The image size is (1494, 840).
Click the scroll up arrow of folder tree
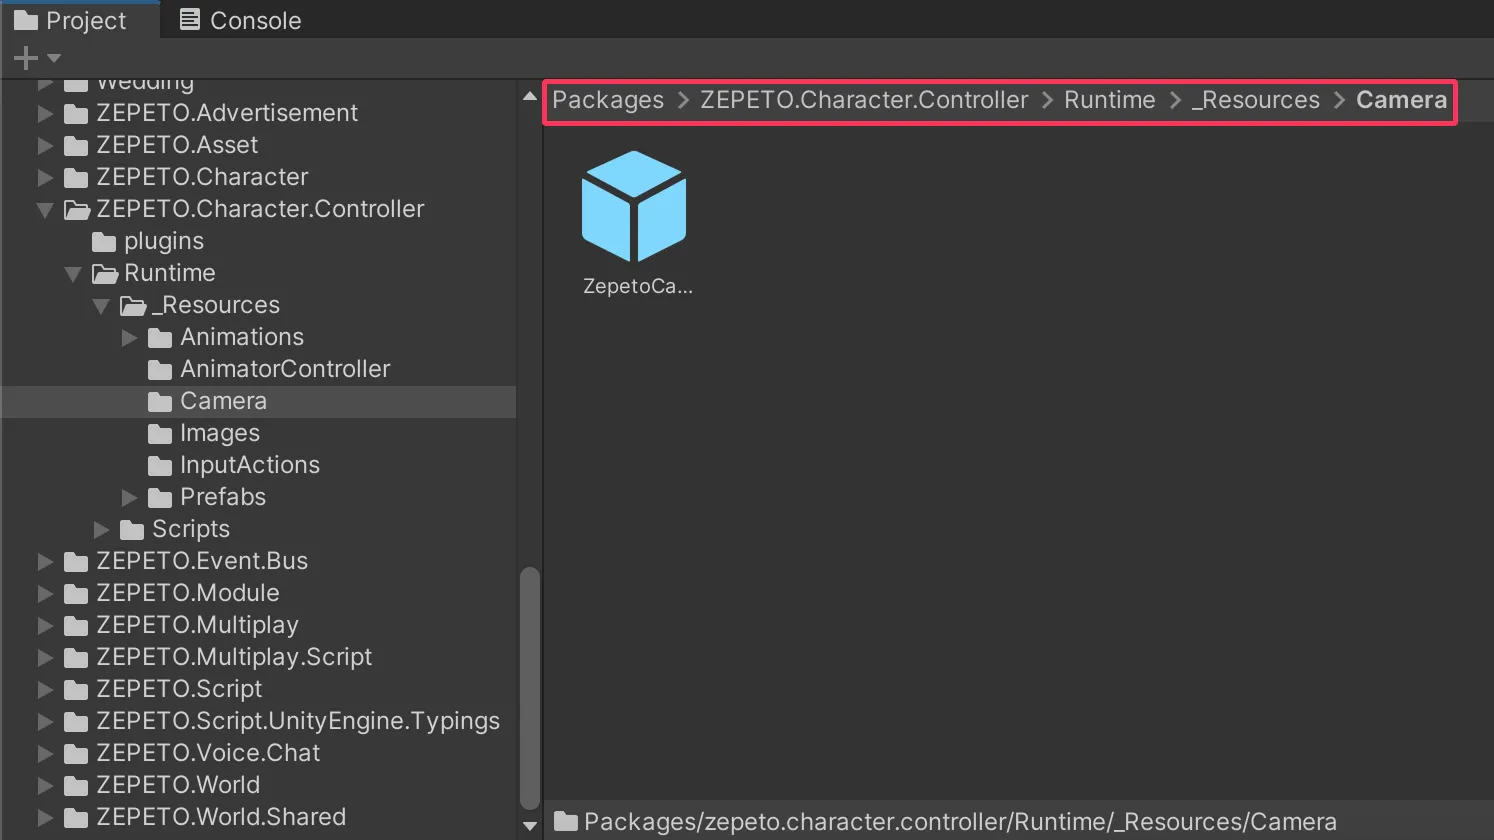tap(530, 97)
